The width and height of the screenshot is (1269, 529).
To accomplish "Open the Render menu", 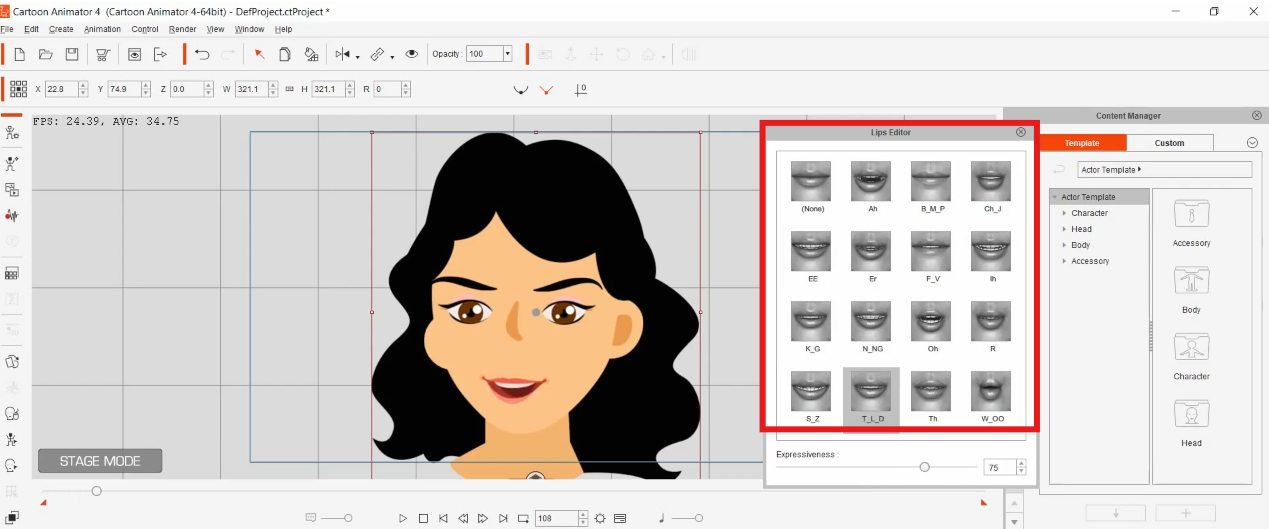I will point(182,29).
